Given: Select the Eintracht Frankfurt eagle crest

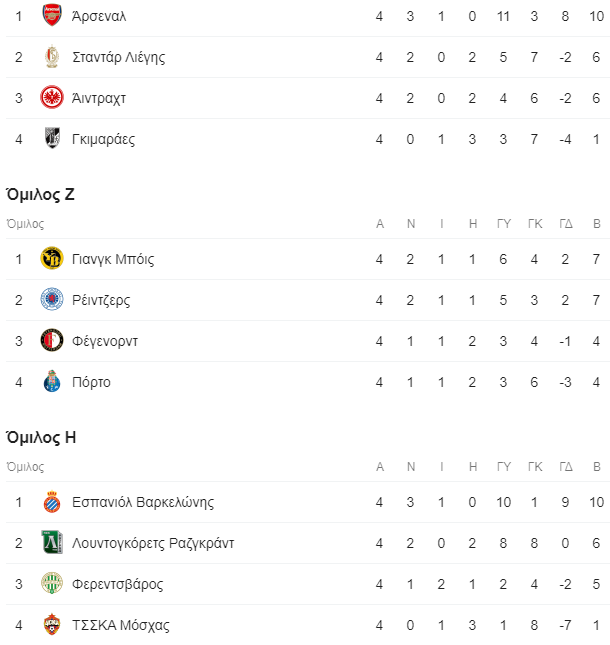Looking at the screenshot, I should [52, 97].
